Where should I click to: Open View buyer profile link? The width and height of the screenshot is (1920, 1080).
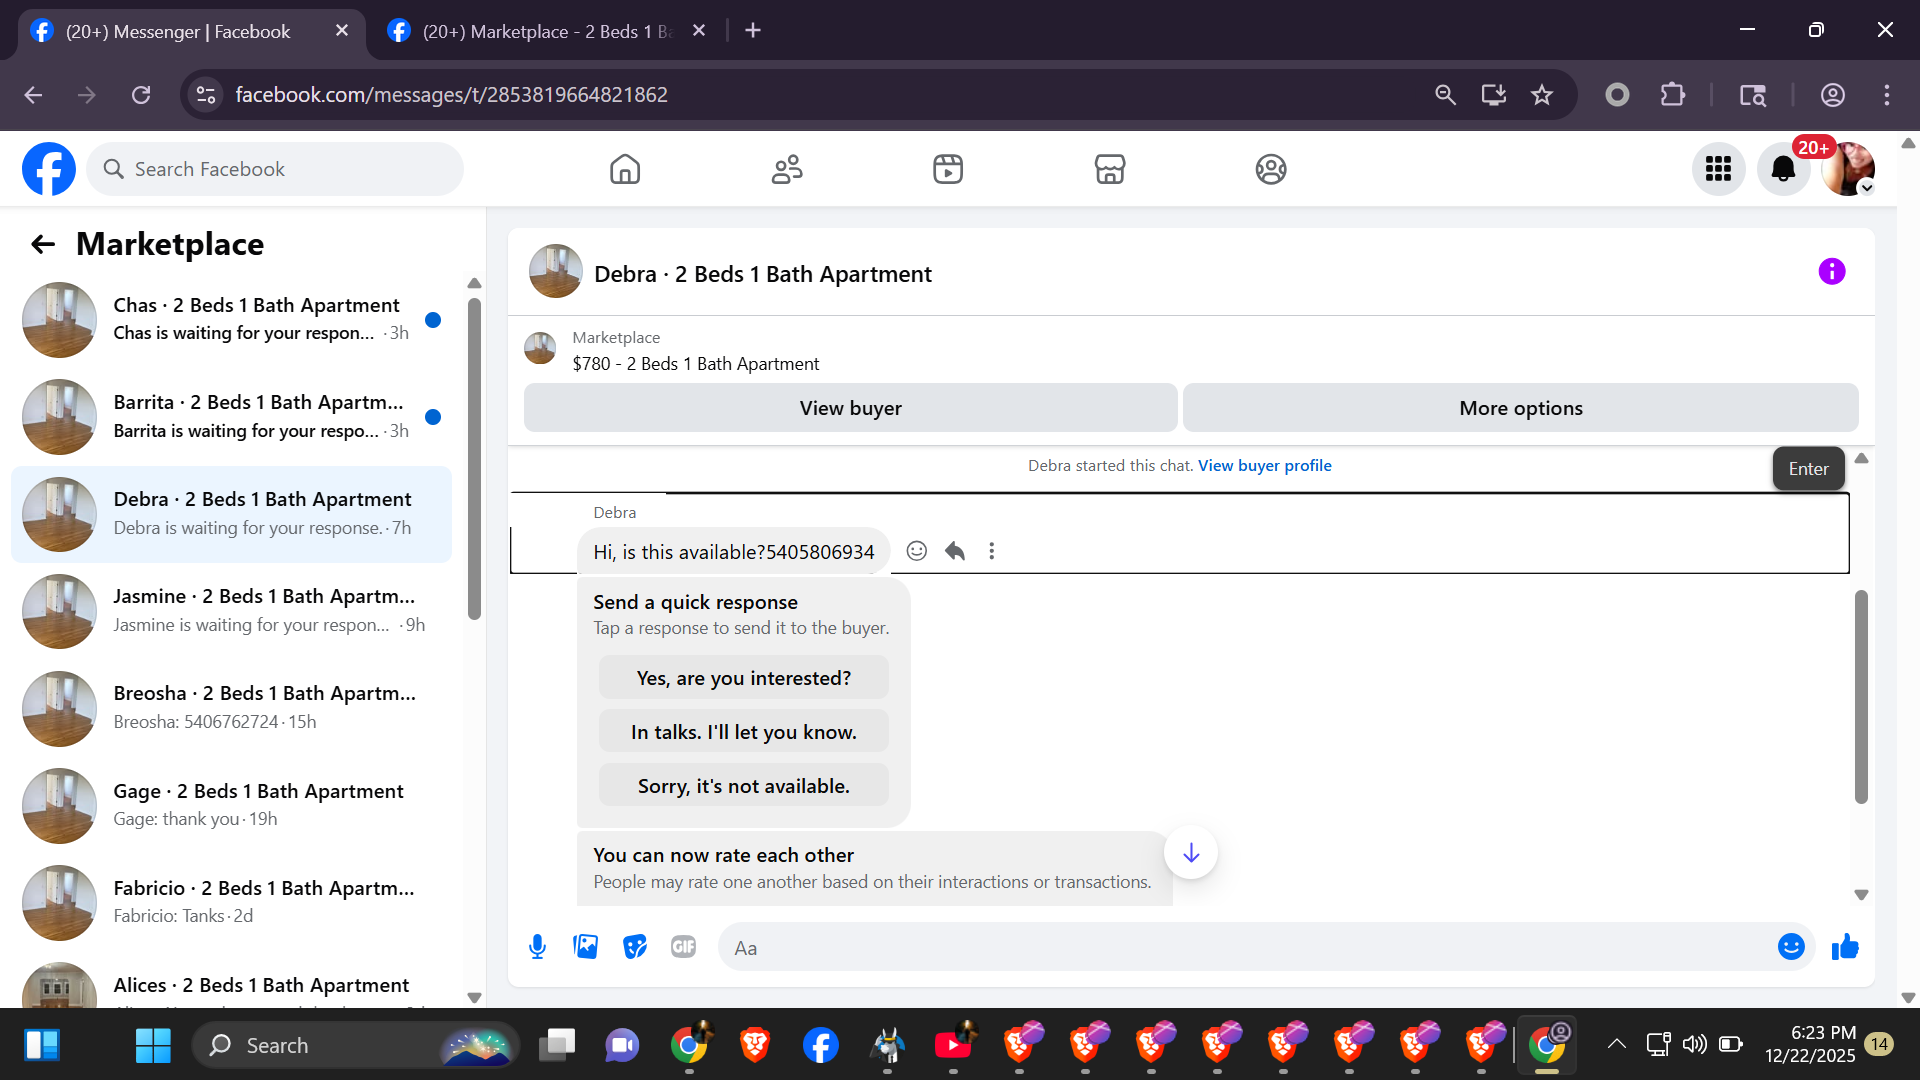click(x=1264, y=466)
